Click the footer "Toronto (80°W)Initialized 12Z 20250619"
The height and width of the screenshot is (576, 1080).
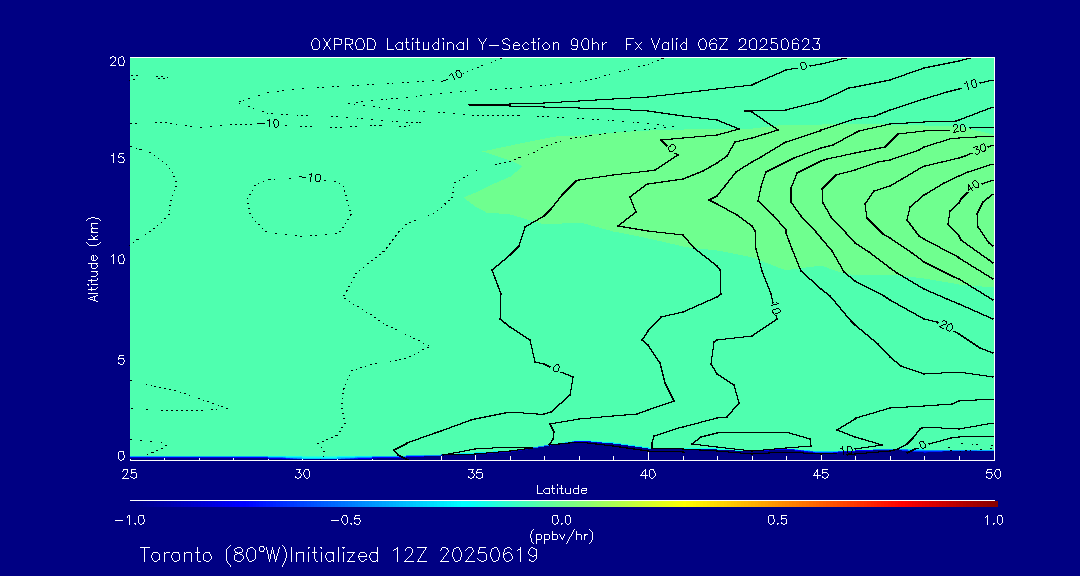[339, 555]
